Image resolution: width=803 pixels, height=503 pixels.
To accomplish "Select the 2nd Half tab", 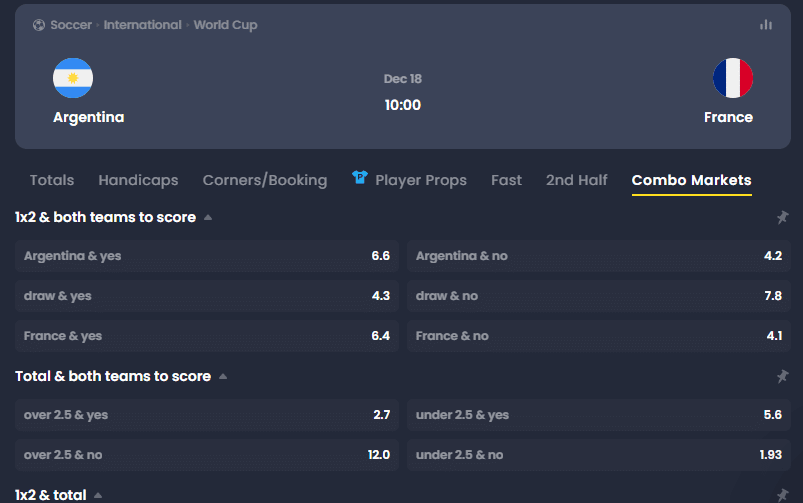I will 577,180.
